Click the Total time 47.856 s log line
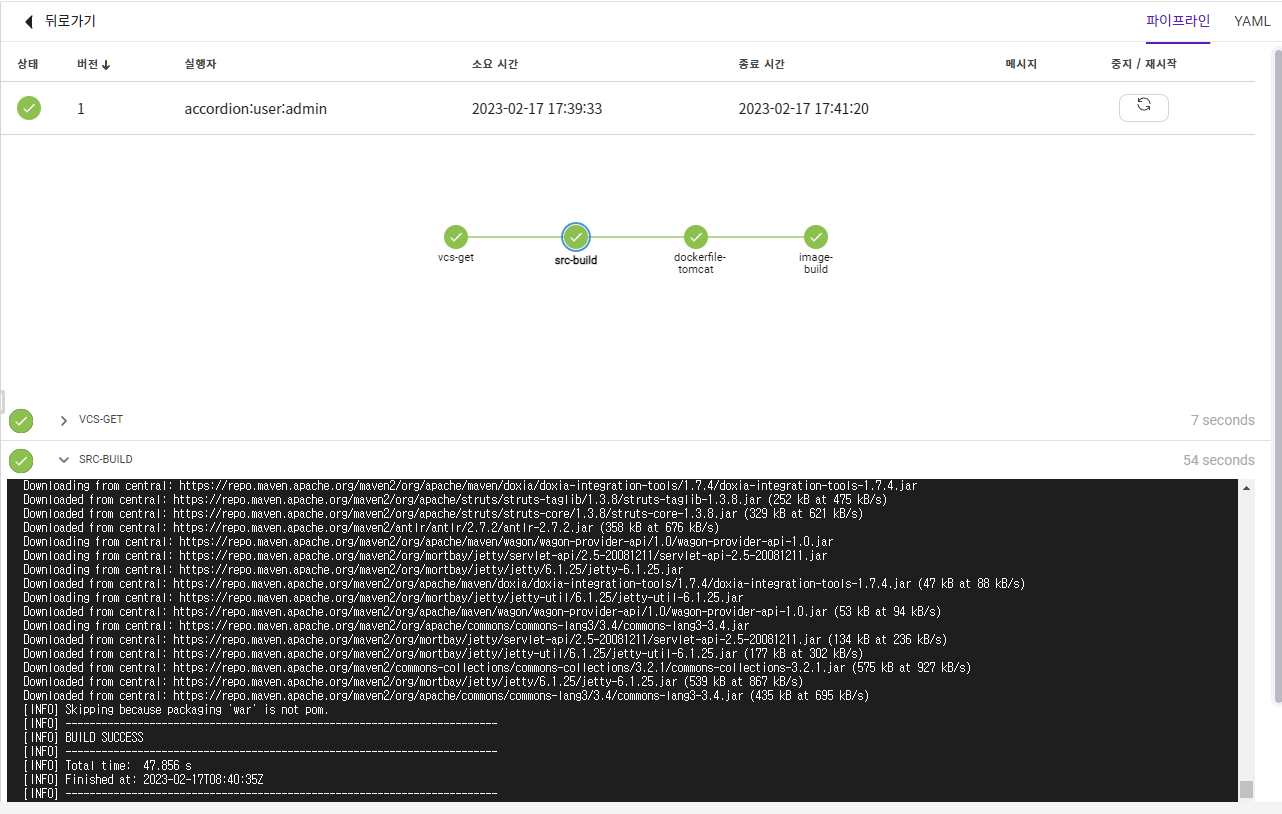Screen dimensions: 1282x814 [x=107, y=766]
